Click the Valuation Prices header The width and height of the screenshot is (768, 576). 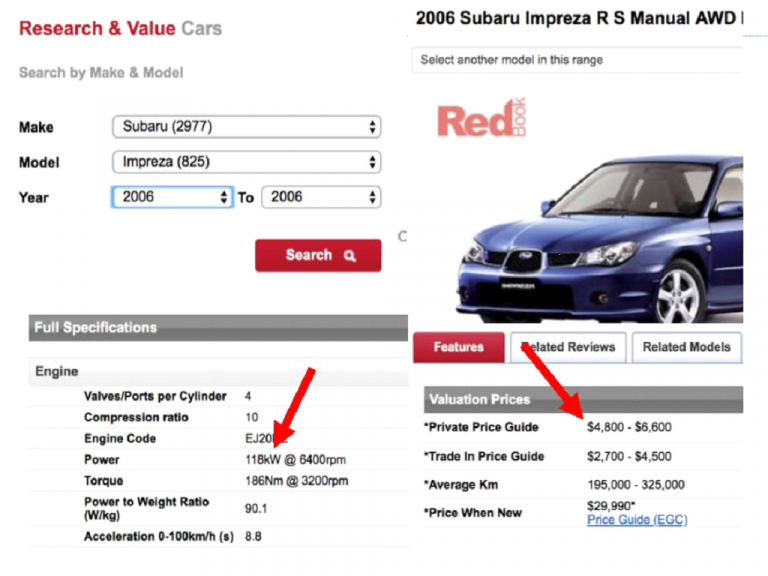[x=480, y=399]
